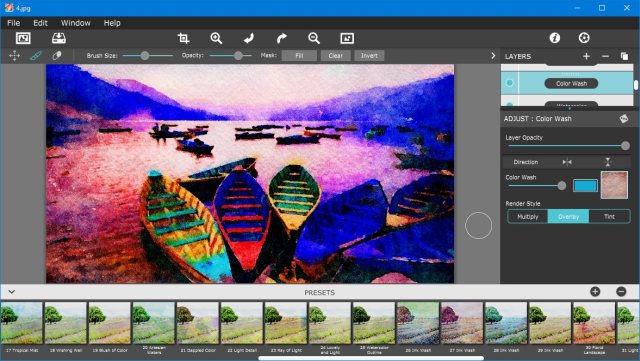Click the presets horizontal scrollbar
This screenshot has height=361, width=640.
pyautogui.click(x=371, y=359)
